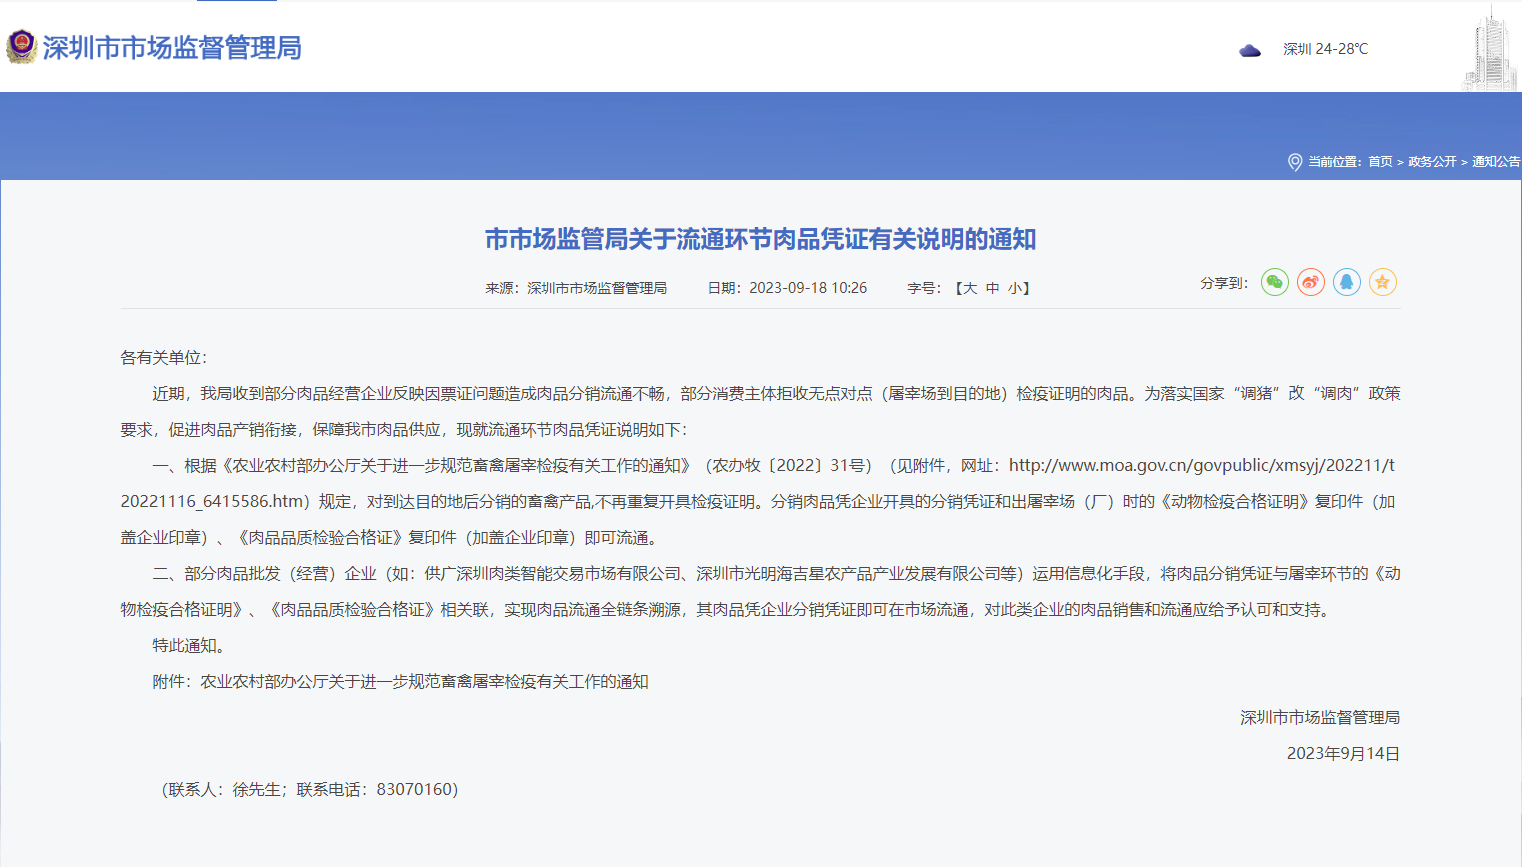Click the building illustration at top right

1490,50
